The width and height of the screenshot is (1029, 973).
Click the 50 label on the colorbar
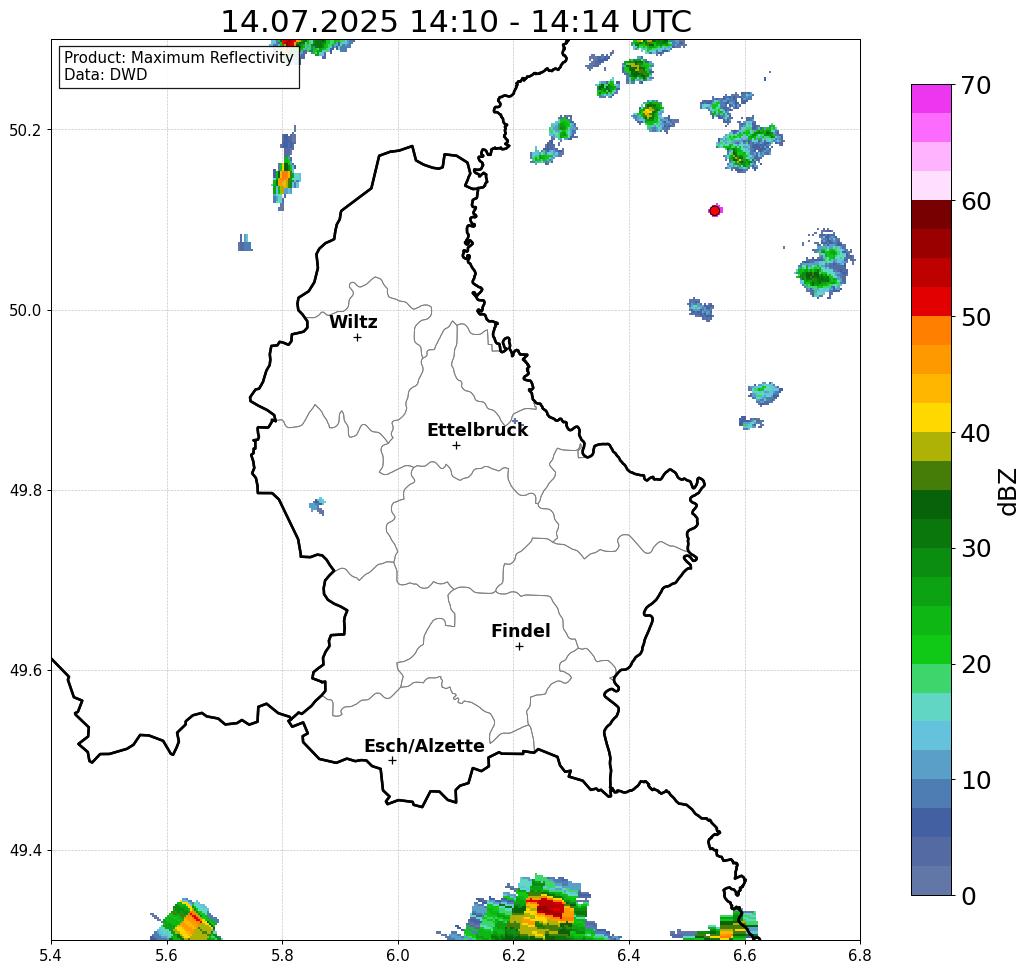(975, 317)
